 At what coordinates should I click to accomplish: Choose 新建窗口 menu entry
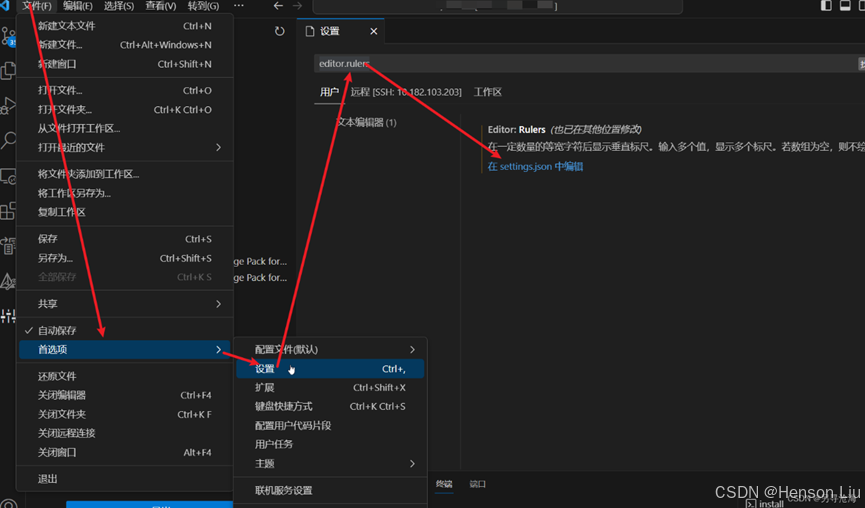pos(125,64)
